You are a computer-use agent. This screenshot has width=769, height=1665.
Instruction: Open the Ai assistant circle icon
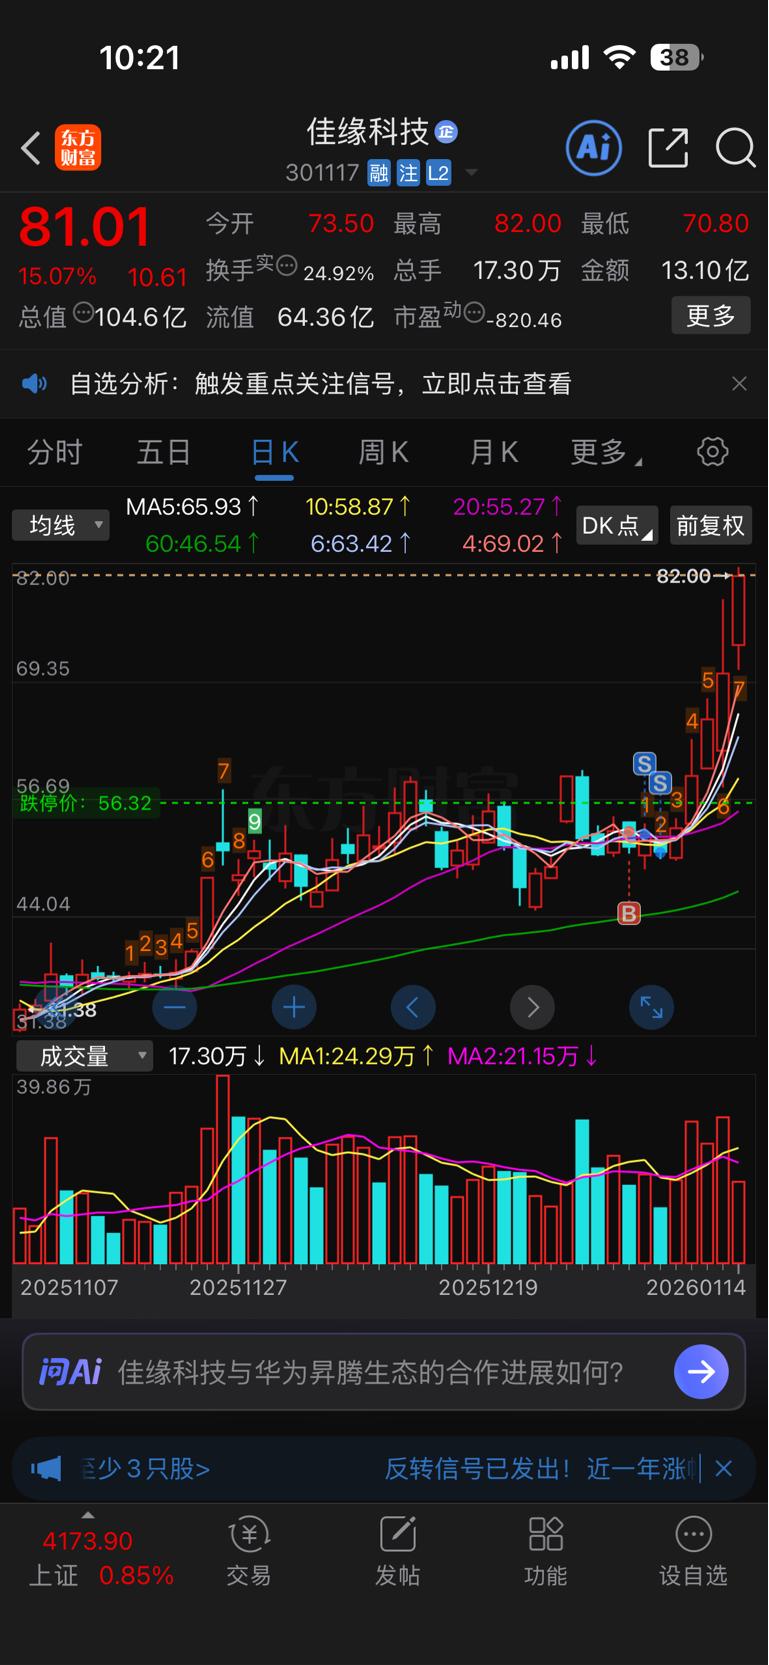point(594,148)
